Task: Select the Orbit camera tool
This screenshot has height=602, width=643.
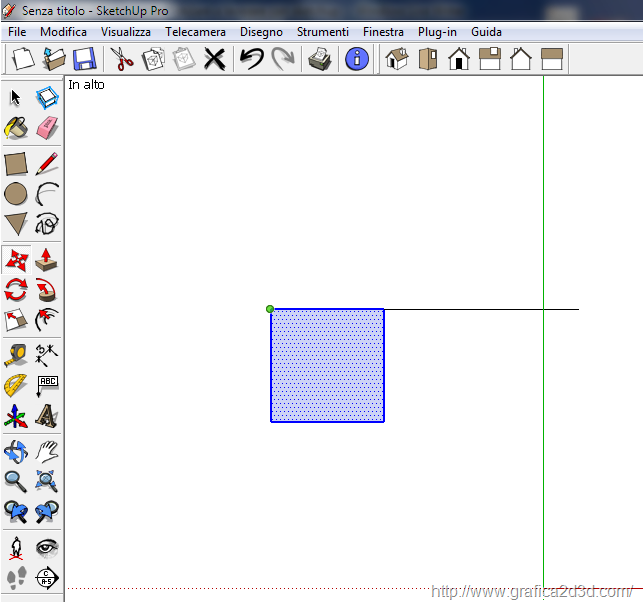Action: coord(16,451)
